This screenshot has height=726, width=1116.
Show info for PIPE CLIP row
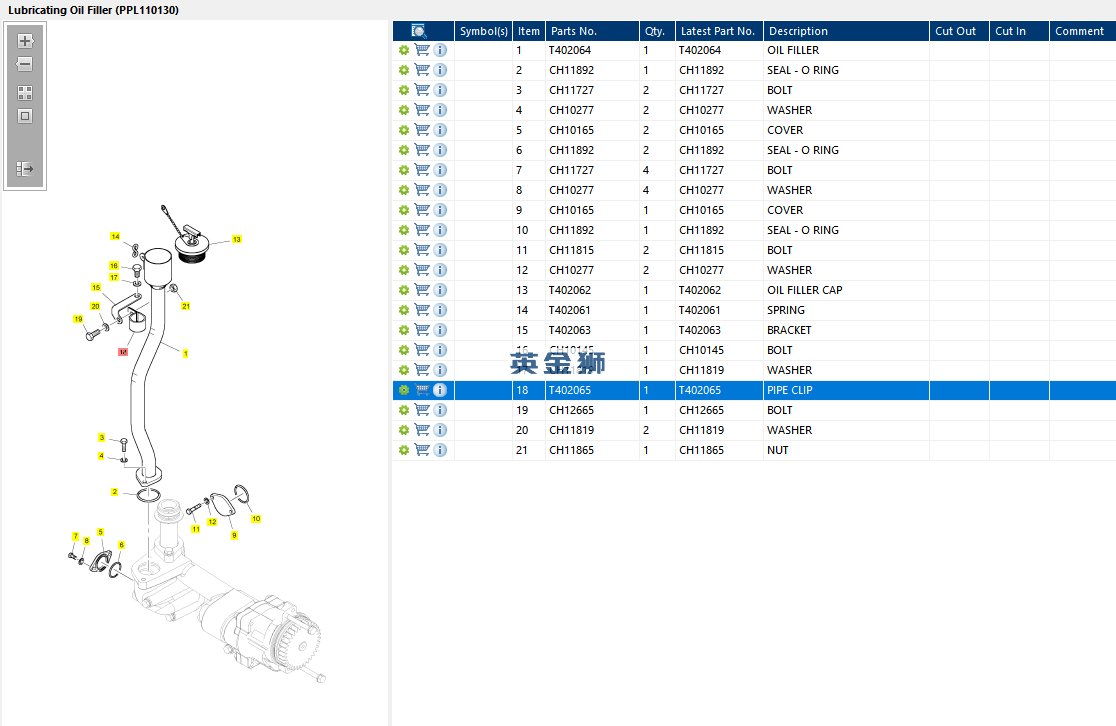pyautogui.click(x=440, y=390)
